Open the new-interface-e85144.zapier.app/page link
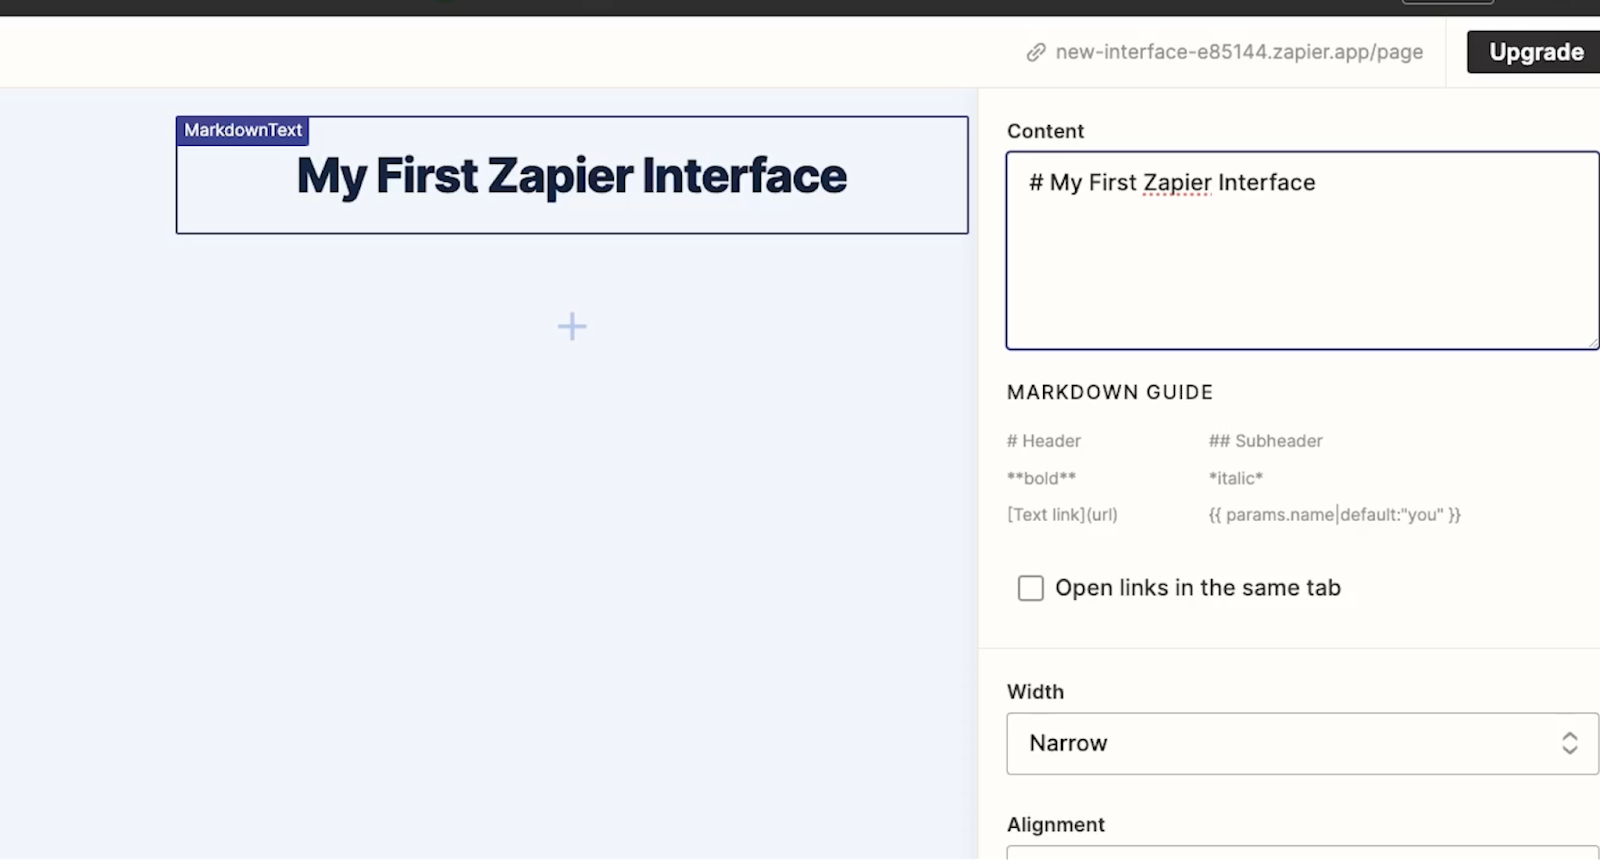 coord(1239,52)
